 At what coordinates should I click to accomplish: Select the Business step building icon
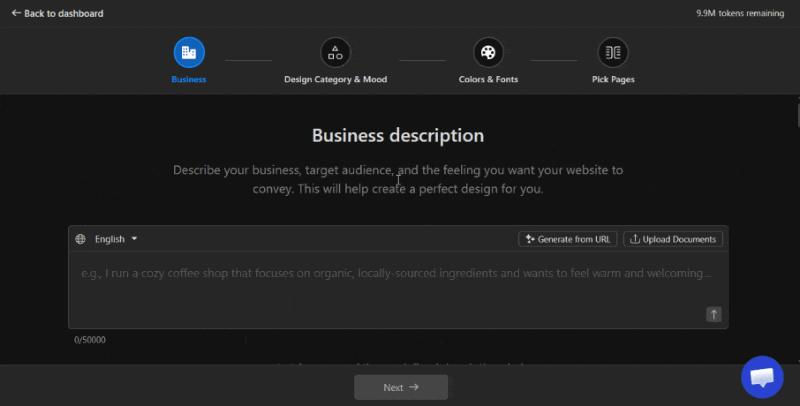pos(189,52)
